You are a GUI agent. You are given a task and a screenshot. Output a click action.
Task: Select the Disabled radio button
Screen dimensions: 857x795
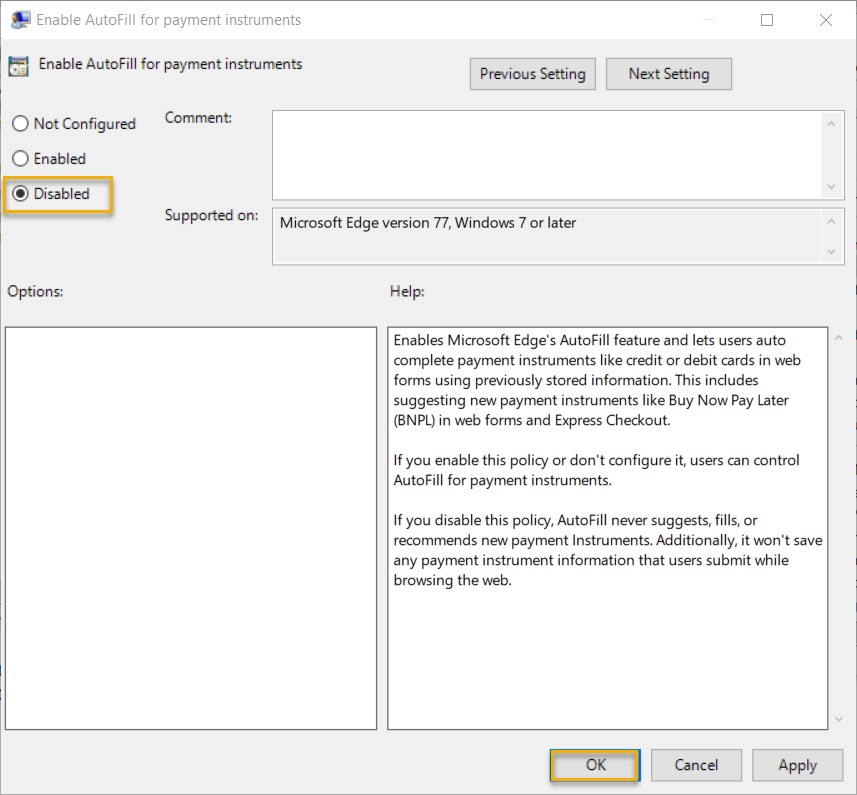pyautogui.click(x=18, y=193)
